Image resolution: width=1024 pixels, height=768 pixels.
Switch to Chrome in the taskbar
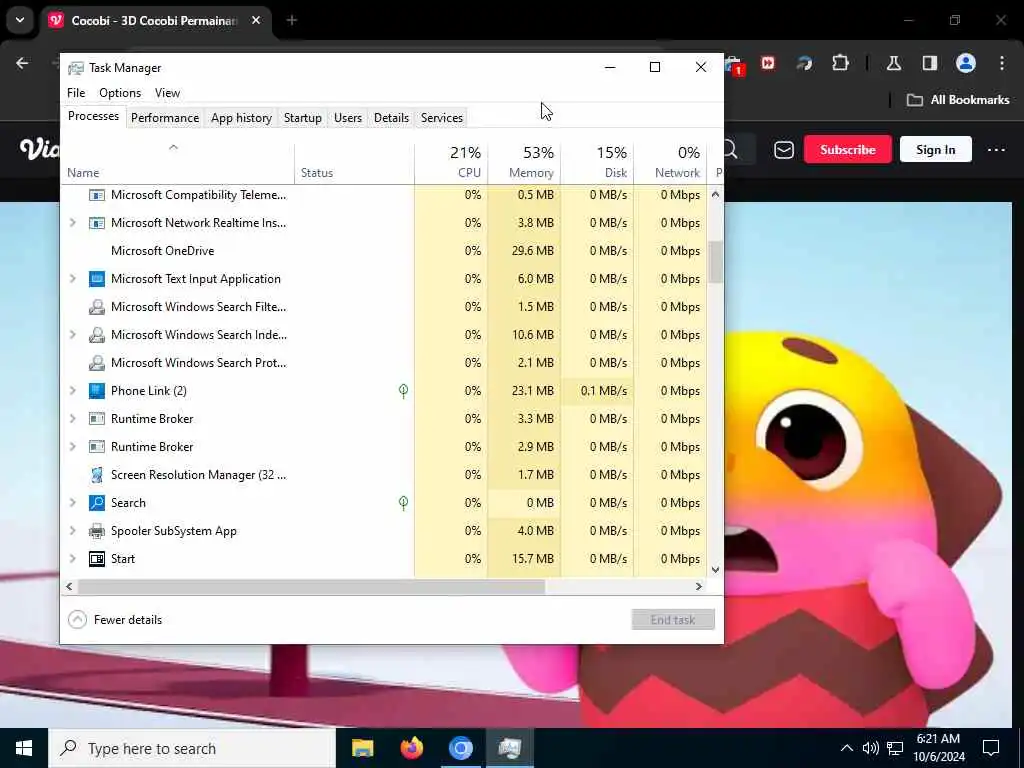tap(460, 748)
